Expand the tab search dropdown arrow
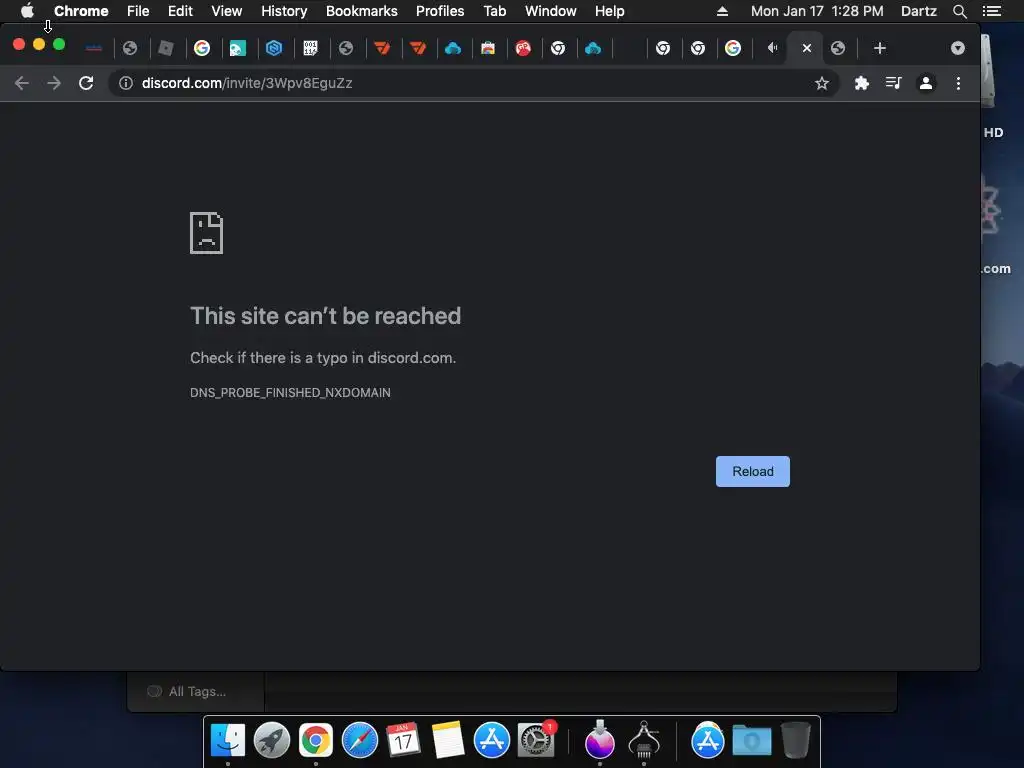This screenshot has height=768, width=1024. tap(957, 48)
